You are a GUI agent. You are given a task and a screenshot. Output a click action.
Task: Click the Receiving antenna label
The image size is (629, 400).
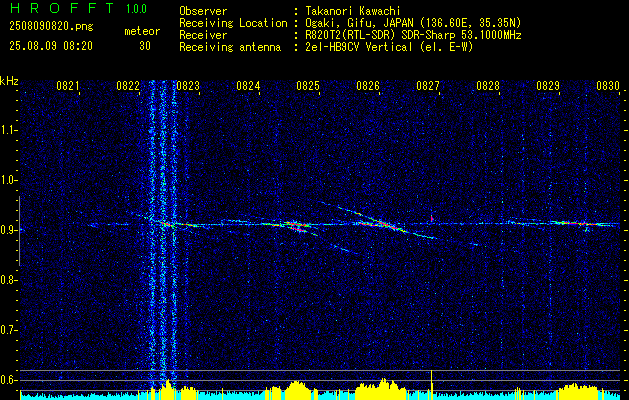(x=230, y=47)
